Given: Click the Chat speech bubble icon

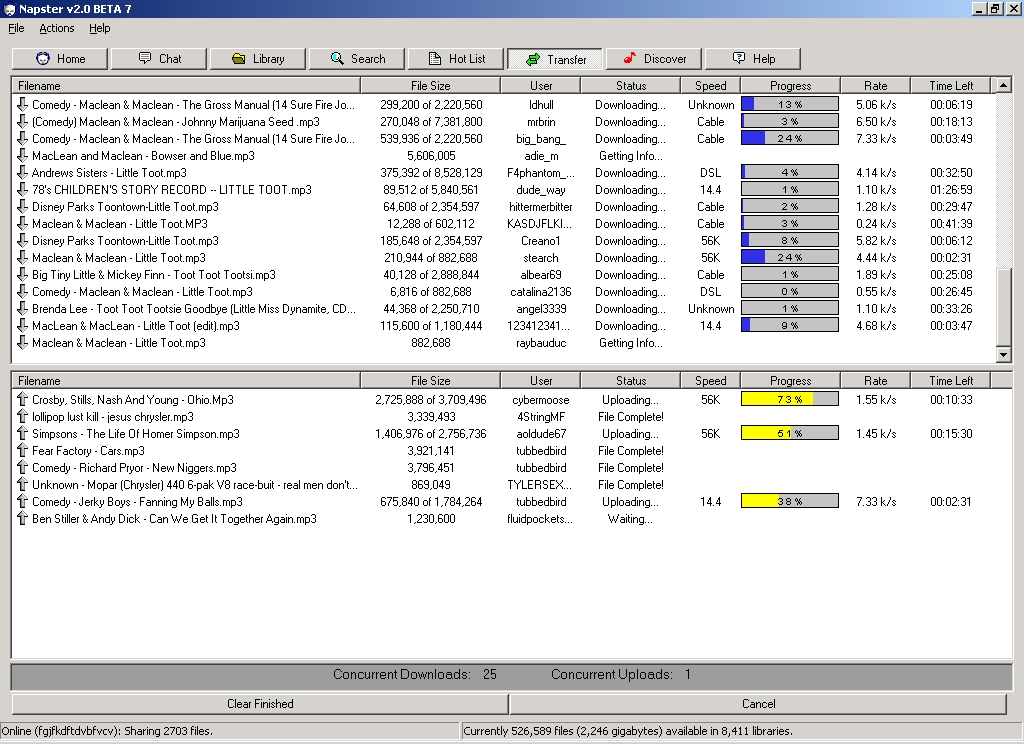Looking at the screenshot, I should 145,59.
